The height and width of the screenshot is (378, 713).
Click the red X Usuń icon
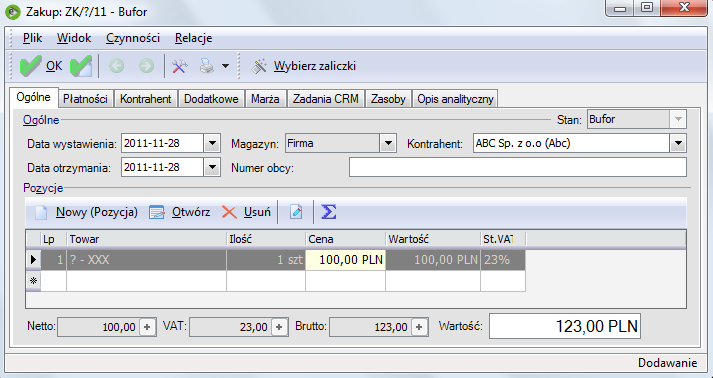(x=229, y=212)
